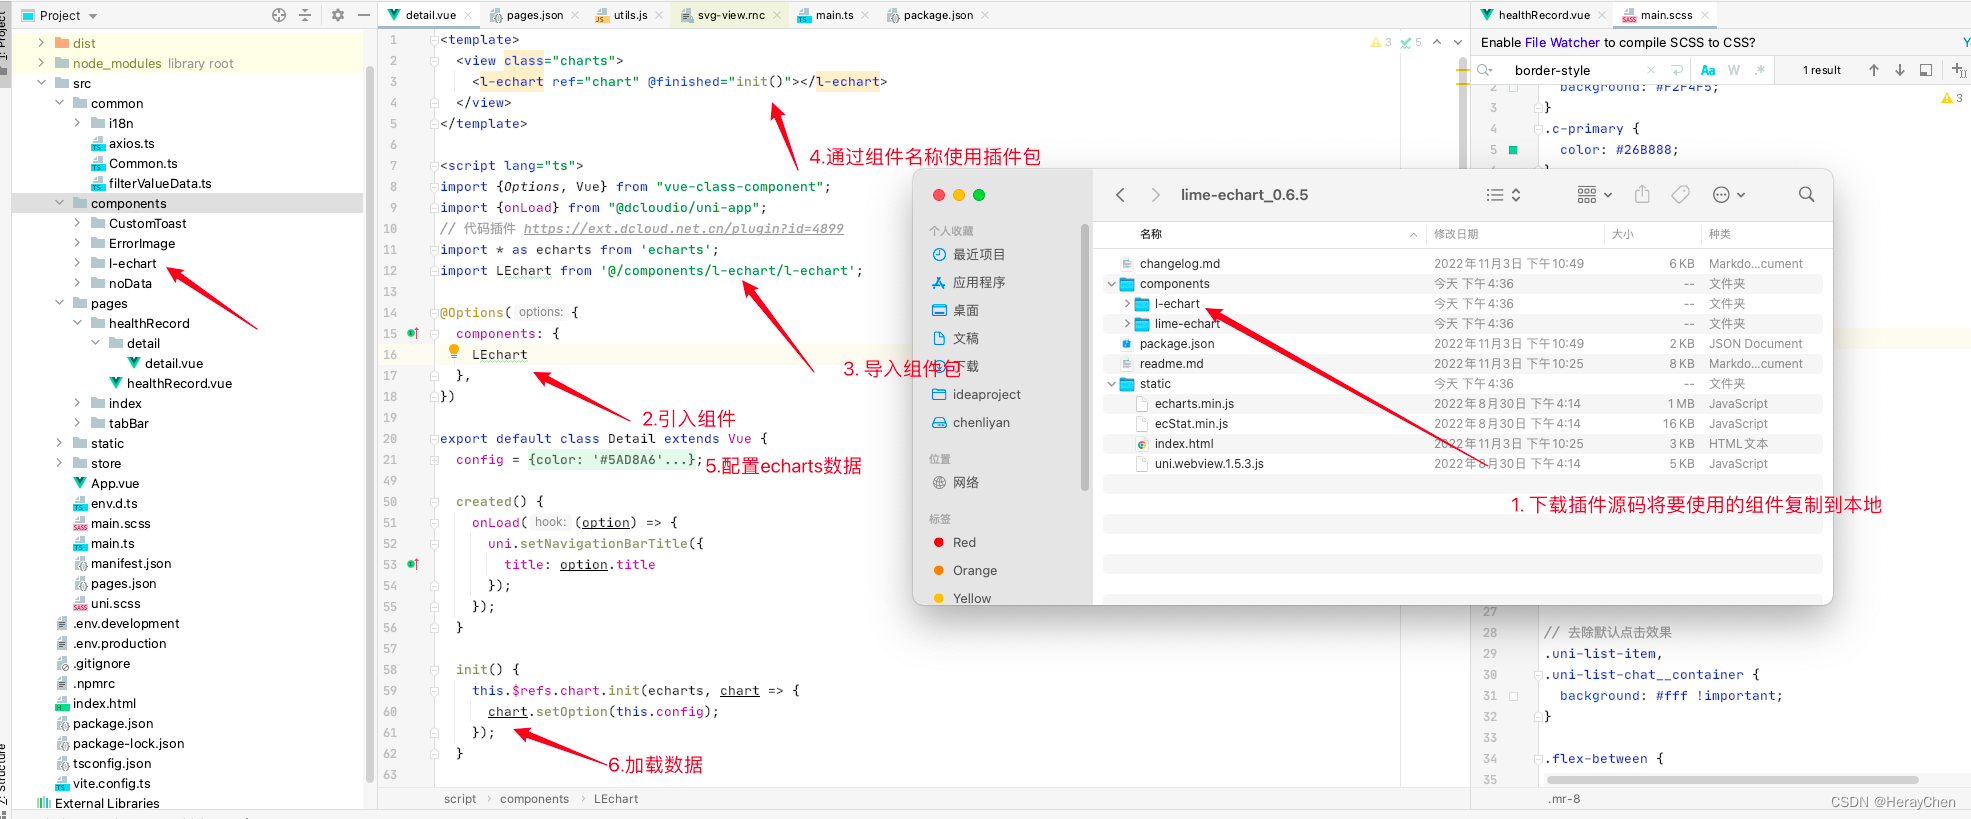This screenshot has width=1971, height=819.
Task: Collapse the static folder in Finder
Action: 1112,384
